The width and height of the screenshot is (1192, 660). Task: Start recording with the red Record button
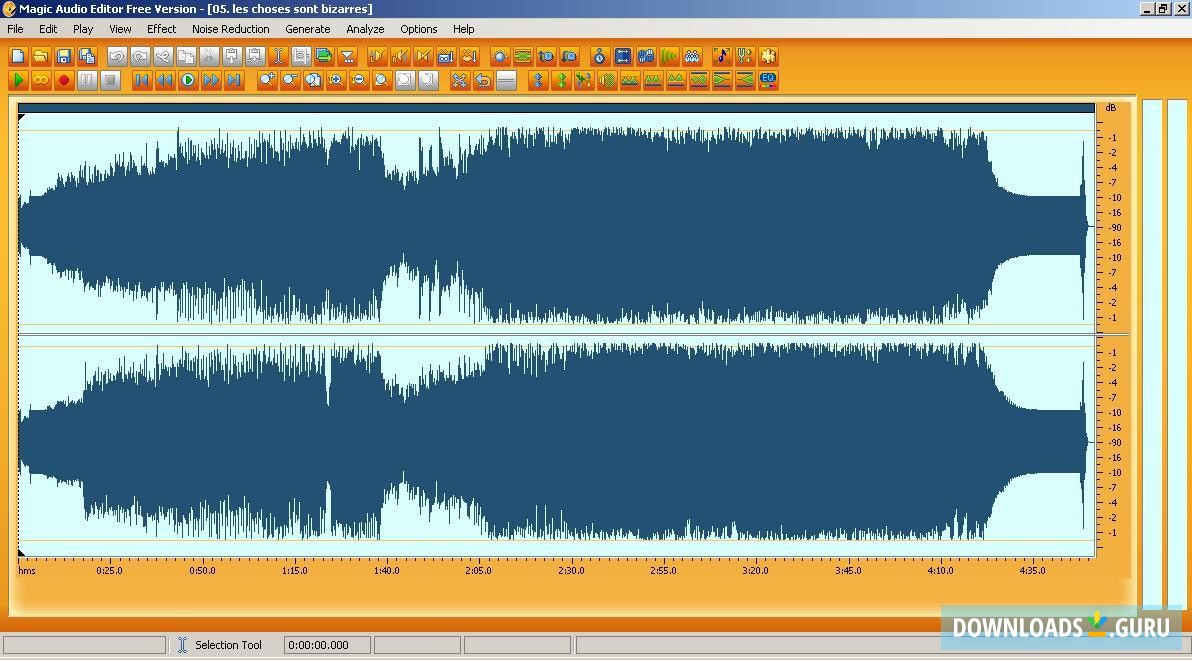pyautogui.click(x=64, y=81)
